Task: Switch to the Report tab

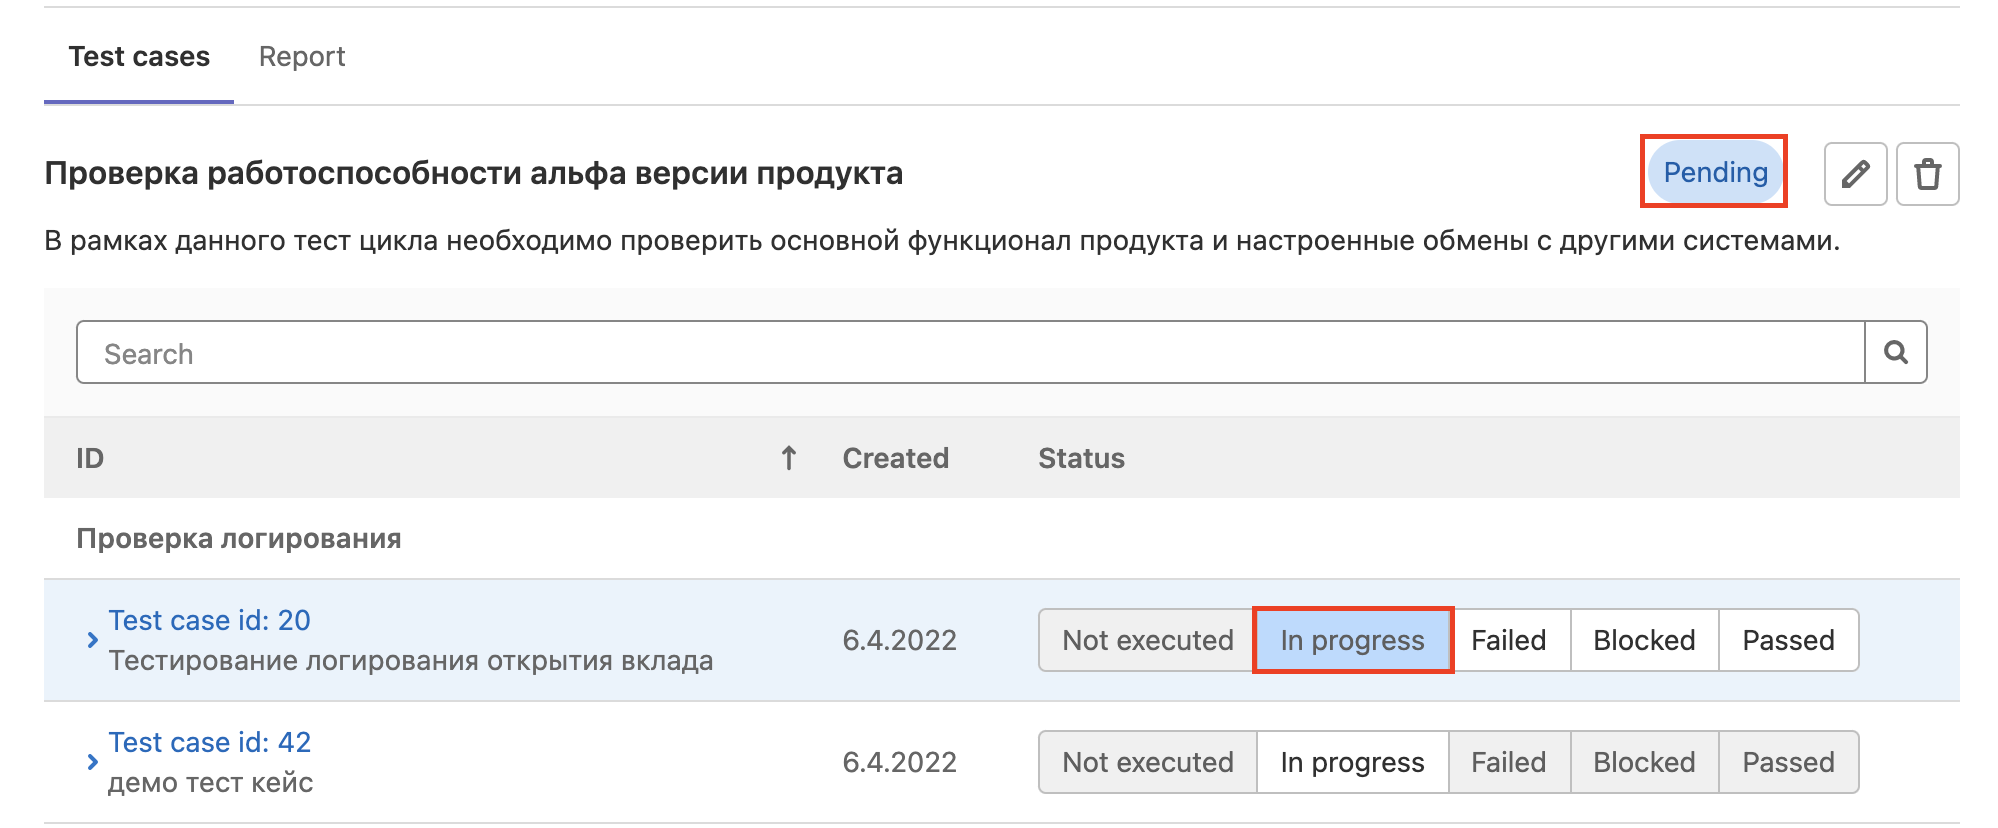Action: 301,57
